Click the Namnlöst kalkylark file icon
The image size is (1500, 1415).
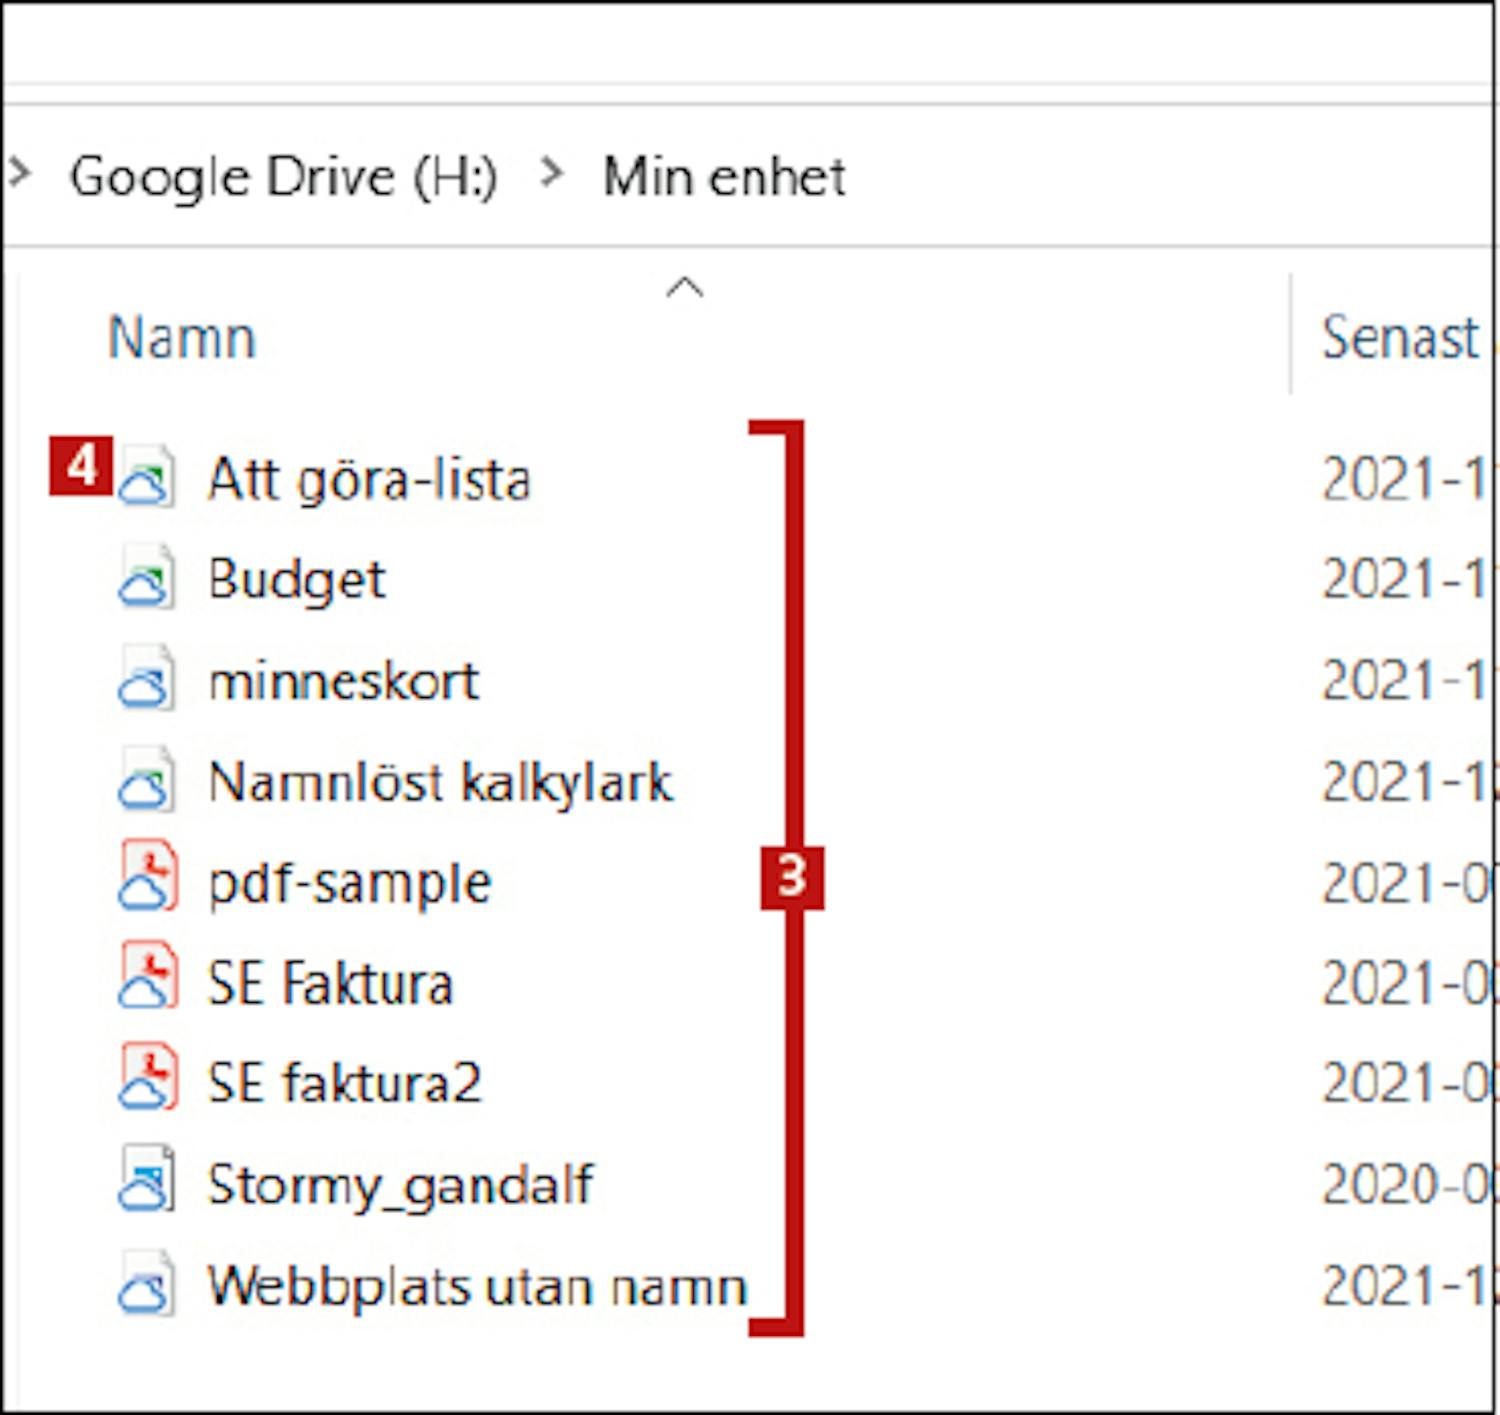[148, 781]
